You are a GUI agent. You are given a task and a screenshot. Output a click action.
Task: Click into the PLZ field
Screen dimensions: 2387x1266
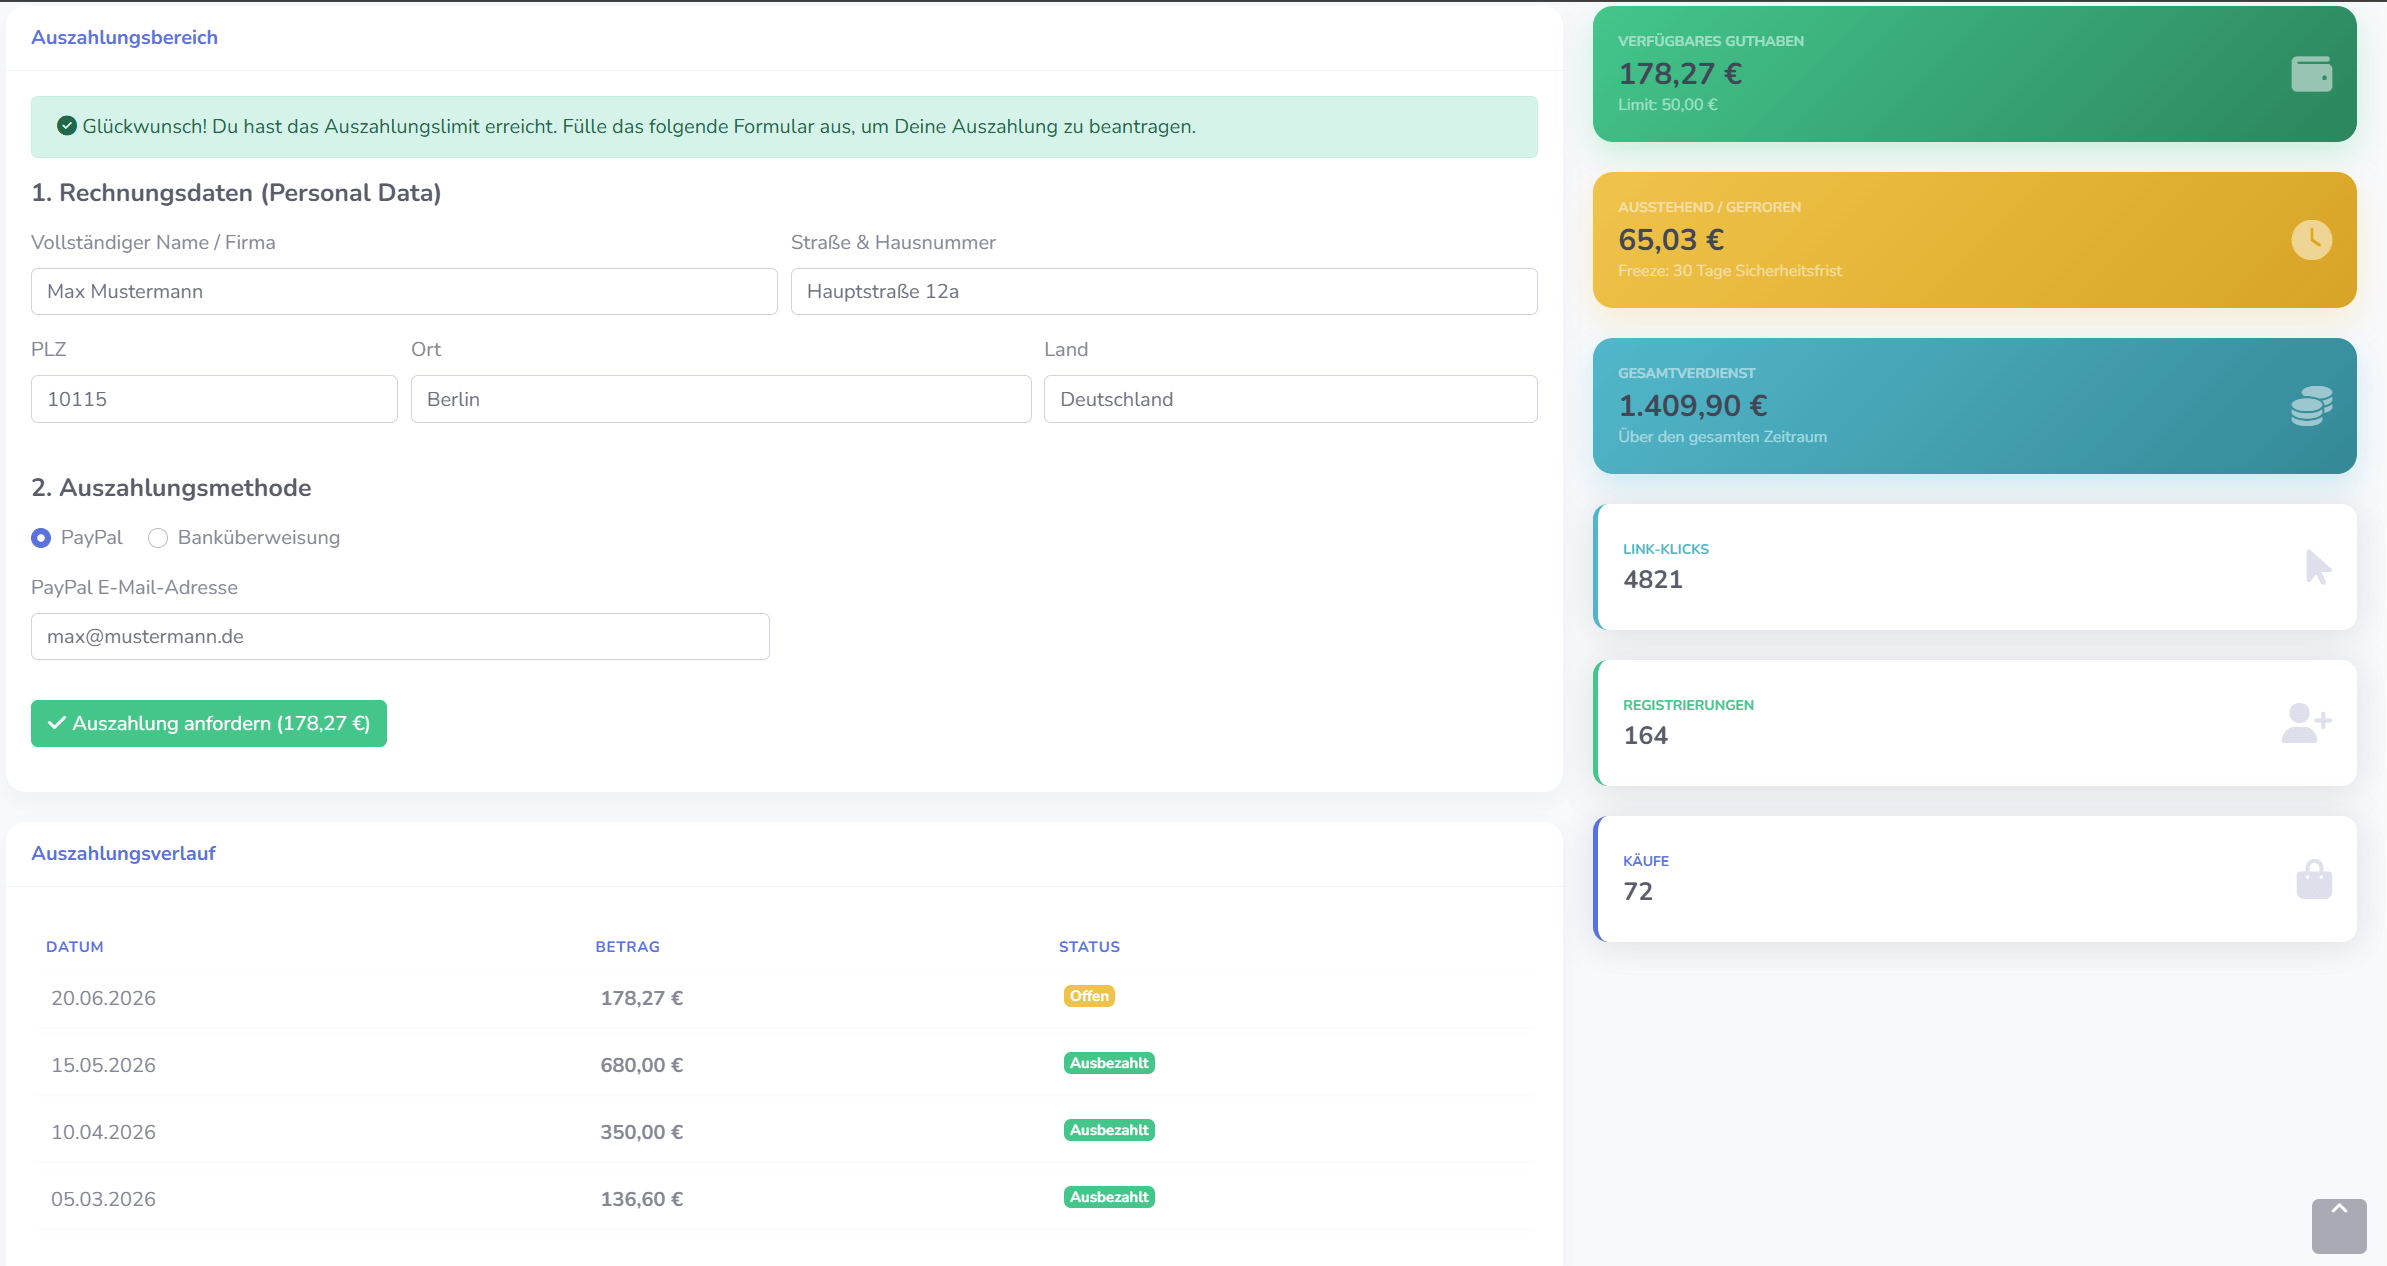click(214, 399)
